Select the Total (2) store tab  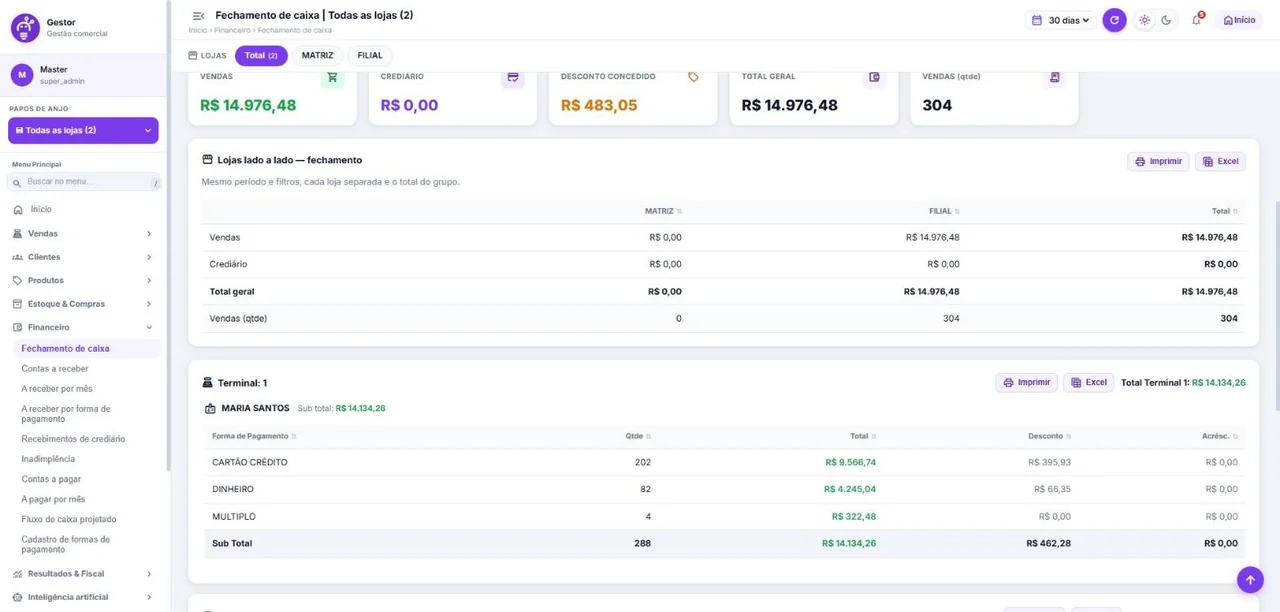(x=261, y=56)
